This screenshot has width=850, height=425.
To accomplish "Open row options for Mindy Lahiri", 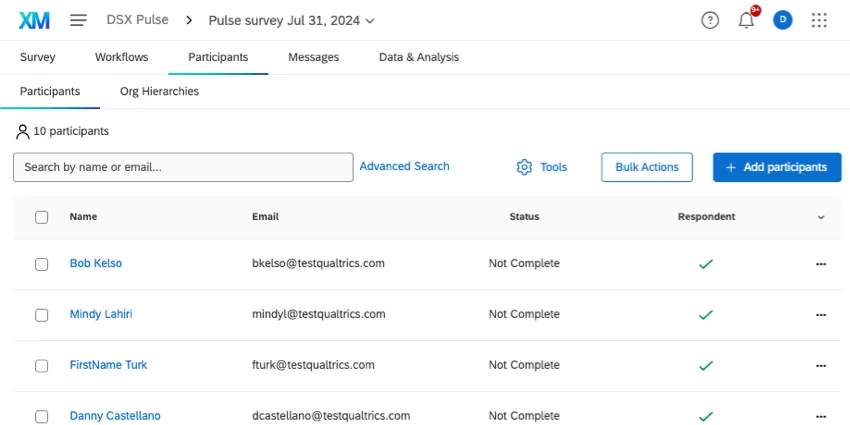I will tap(821, 314).
